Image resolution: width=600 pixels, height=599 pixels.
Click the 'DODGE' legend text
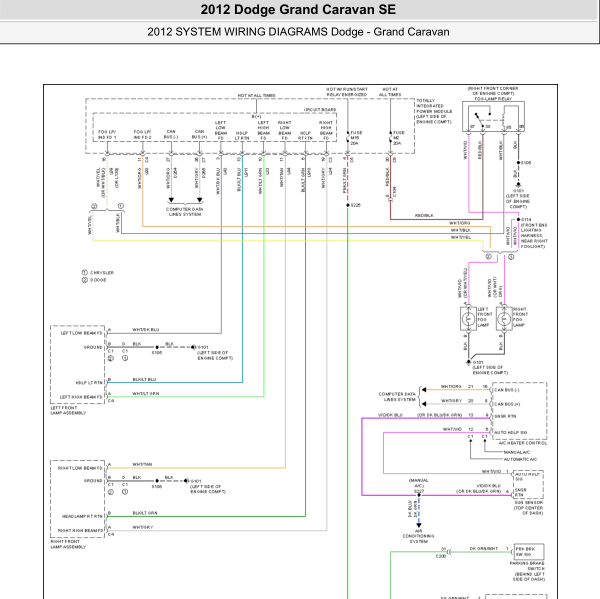(x=98, y=280)
